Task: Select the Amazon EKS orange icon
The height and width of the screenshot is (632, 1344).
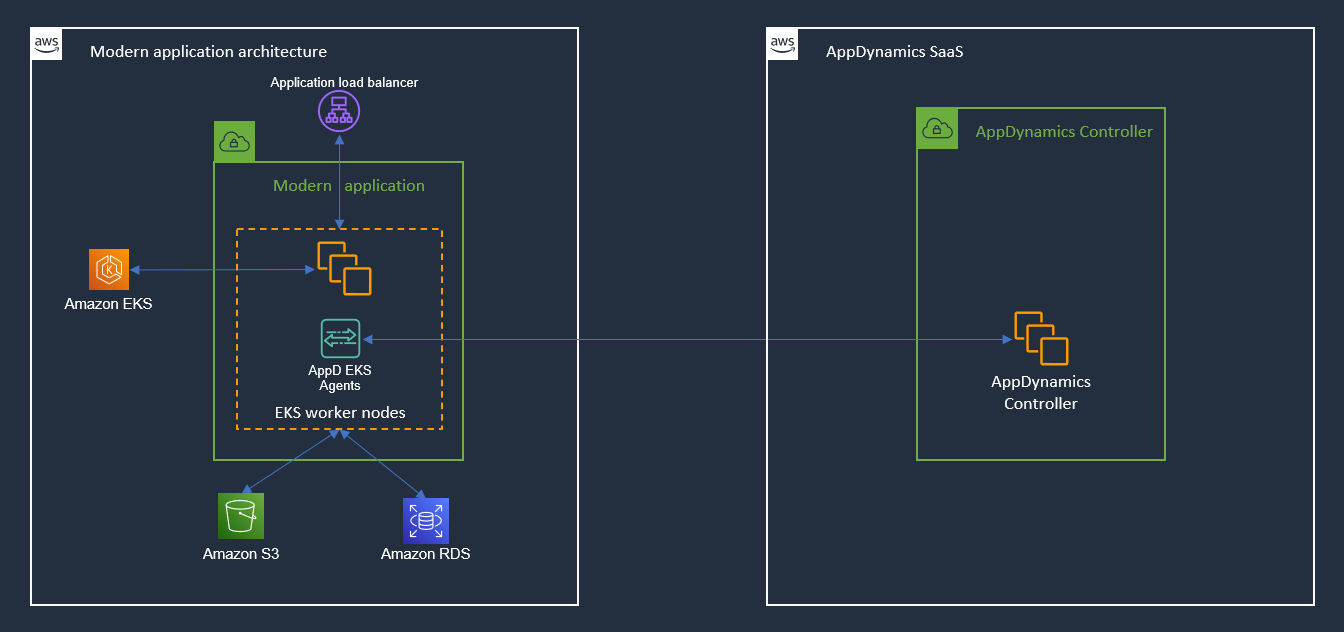Action: click(x=109, y=270)
